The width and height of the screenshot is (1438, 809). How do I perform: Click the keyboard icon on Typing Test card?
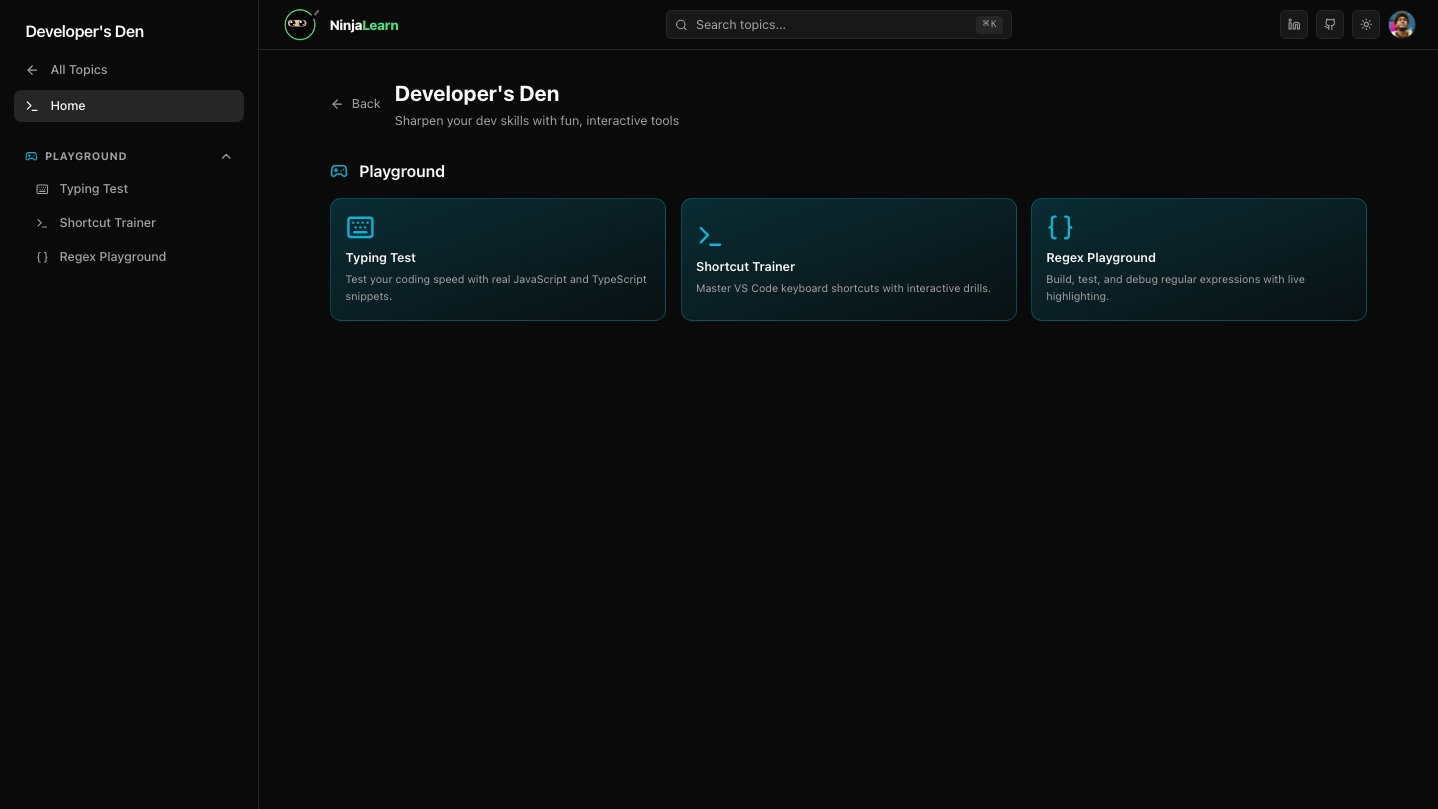[x=360, y=227]
